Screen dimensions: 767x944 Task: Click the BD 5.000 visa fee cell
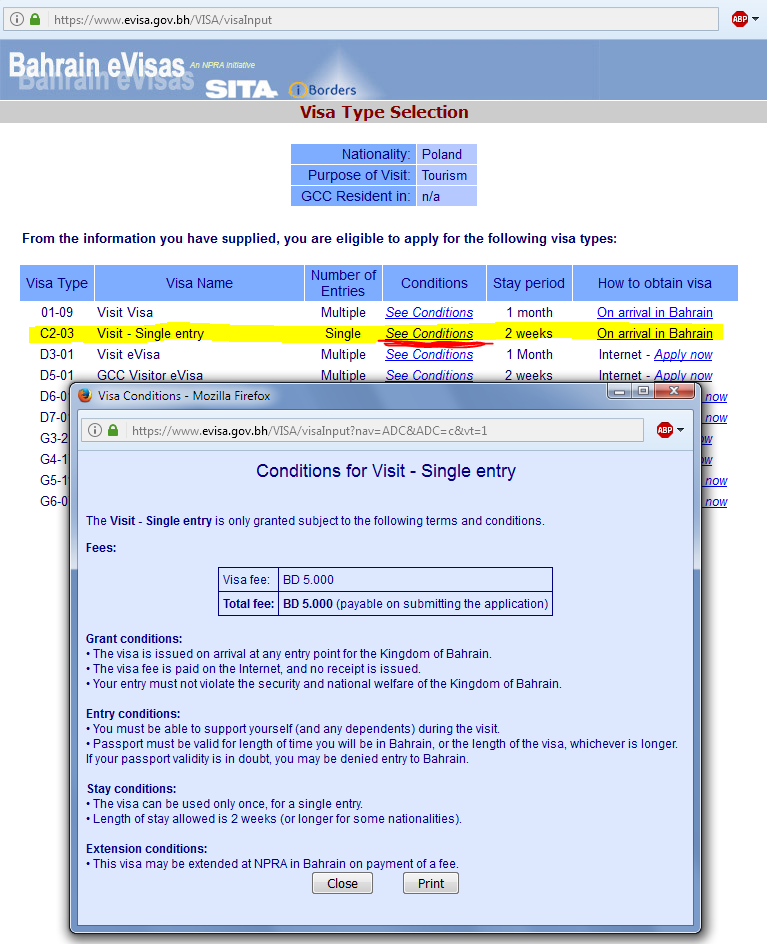415,580
